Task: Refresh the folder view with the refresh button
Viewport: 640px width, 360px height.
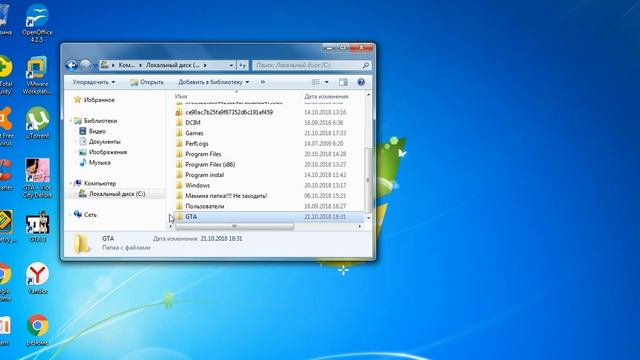Action: (x=242, y=65)
